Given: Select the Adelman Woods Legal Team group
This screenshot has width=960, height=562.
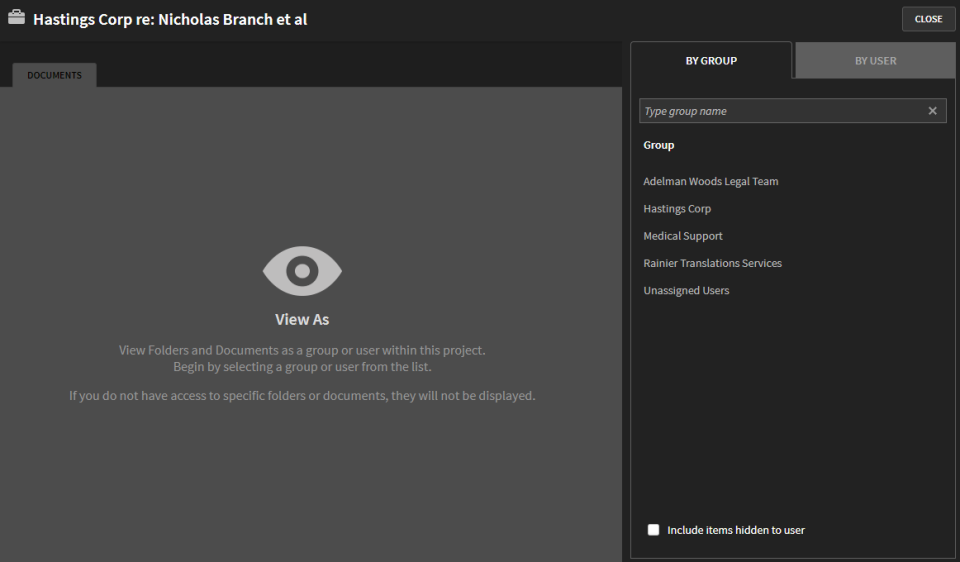Looking at the screenshot, I should pyautogui.click(x=711, y=182).
